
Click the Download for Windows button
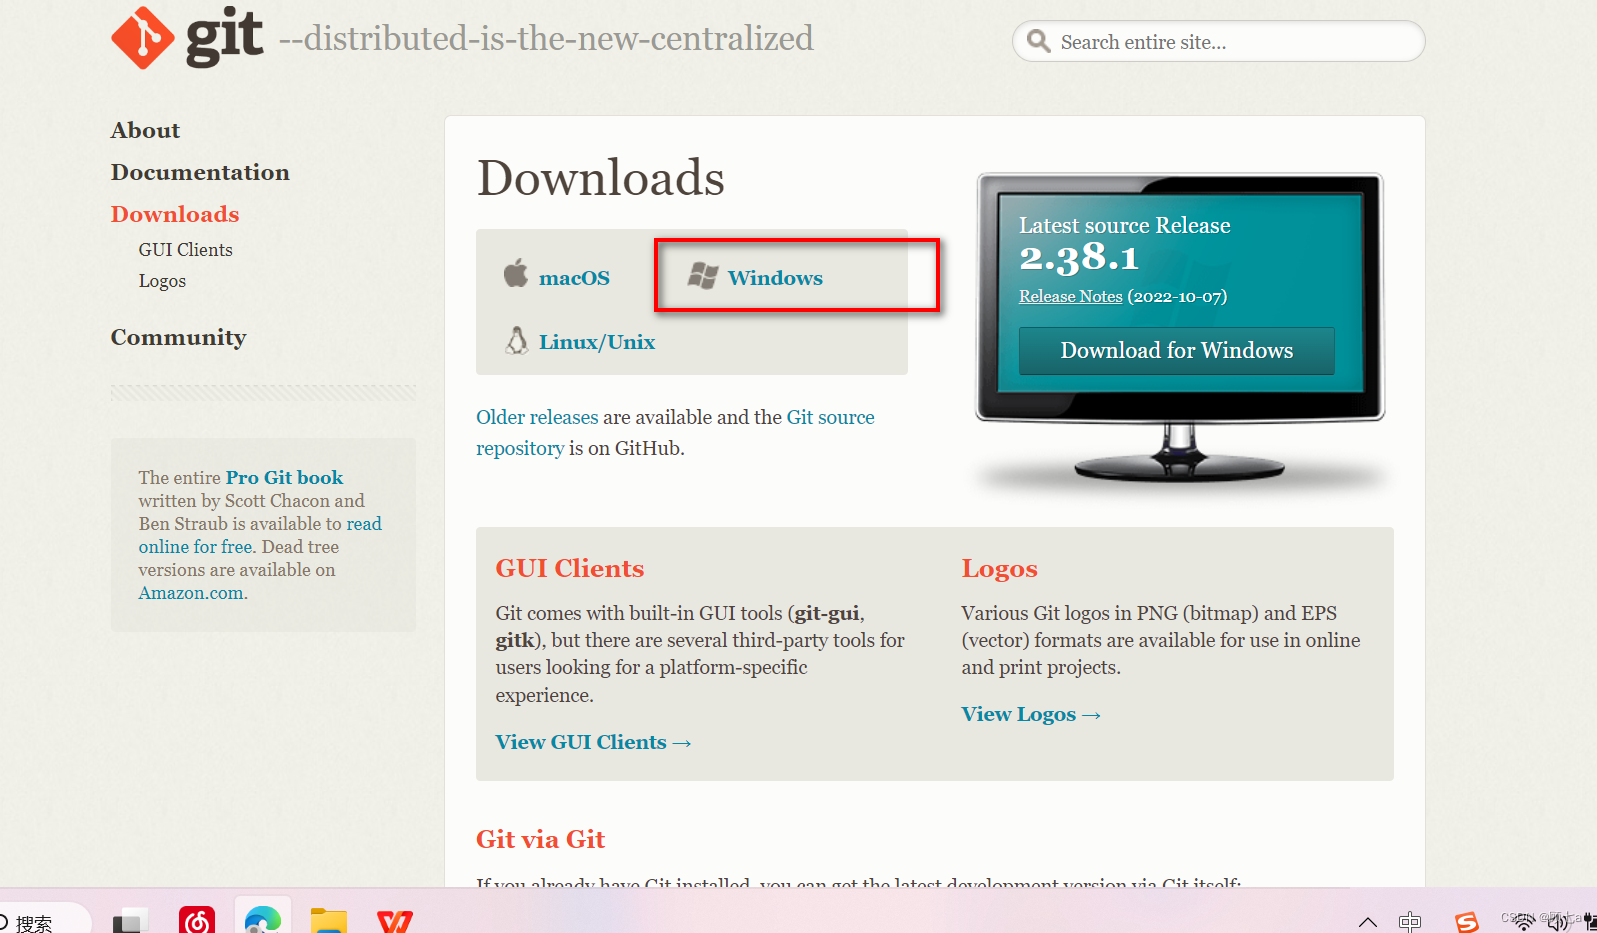tap(1177, 350)
